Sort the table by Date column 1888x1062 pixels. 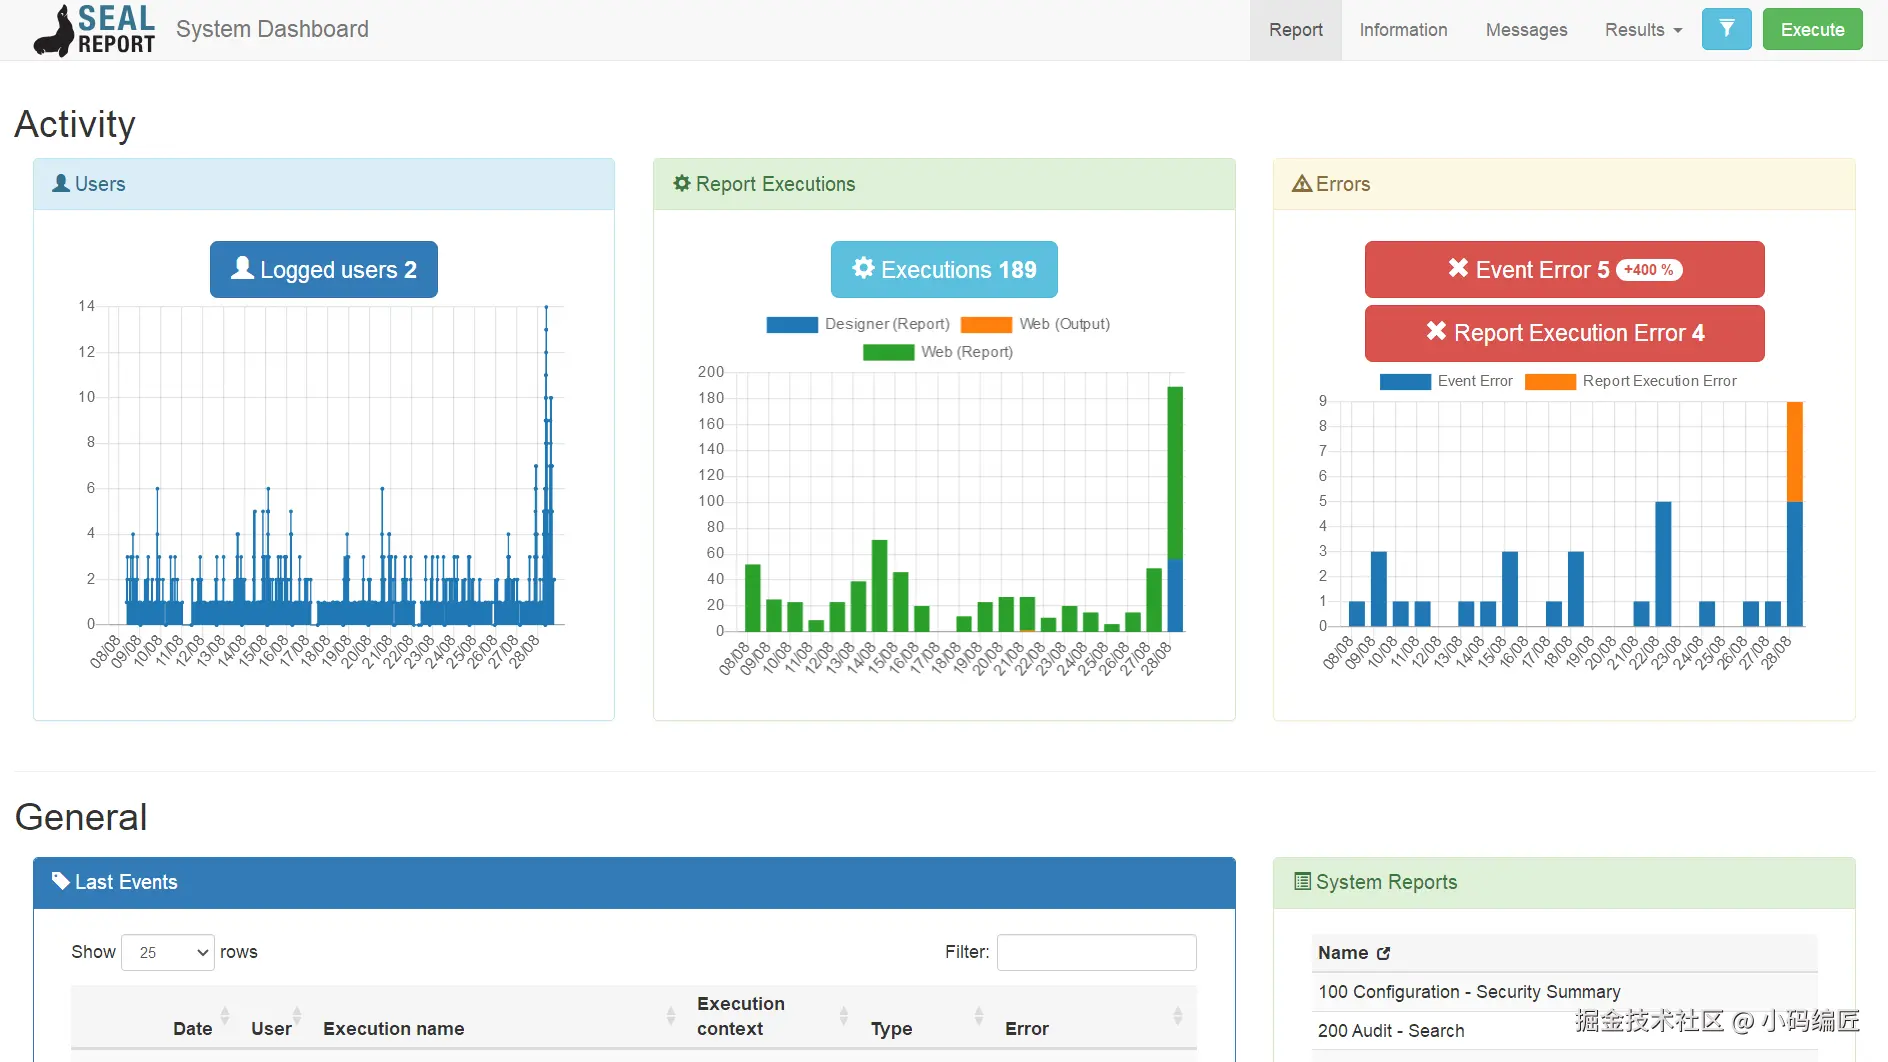click(x=192, y=1028)
